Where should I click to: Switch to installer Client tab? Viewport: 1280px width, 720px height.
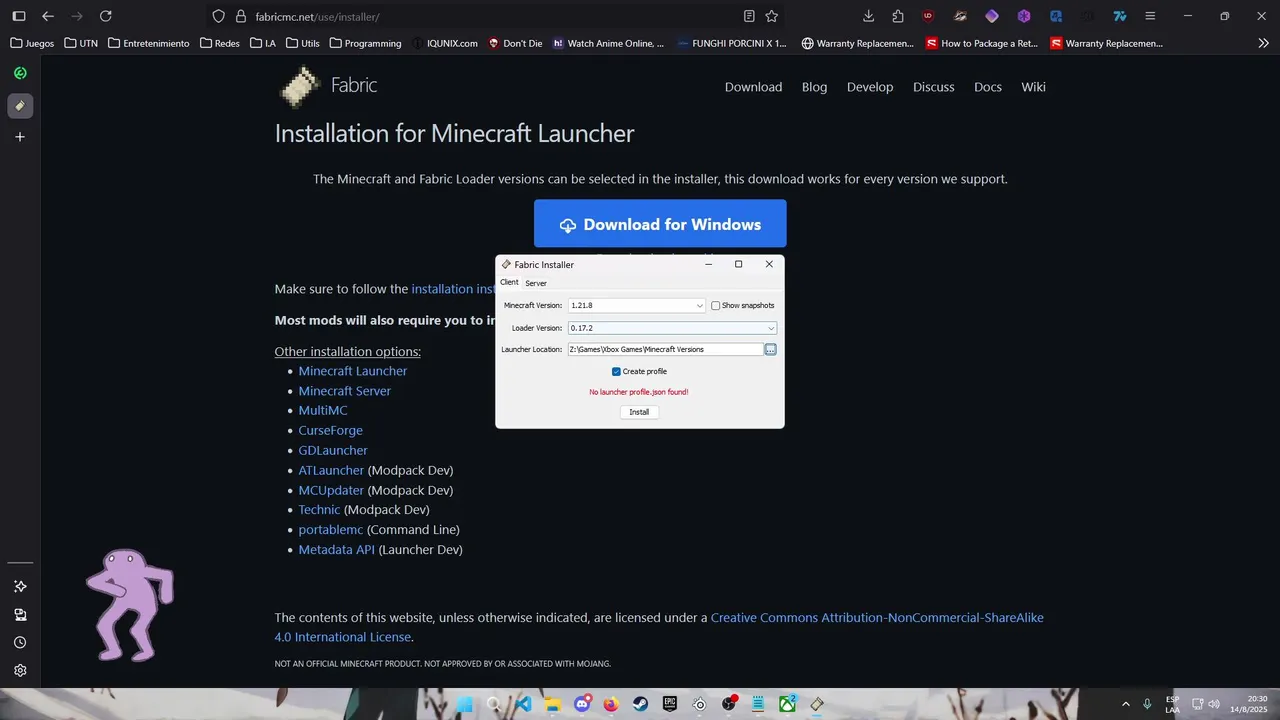[x=509, y=282]
